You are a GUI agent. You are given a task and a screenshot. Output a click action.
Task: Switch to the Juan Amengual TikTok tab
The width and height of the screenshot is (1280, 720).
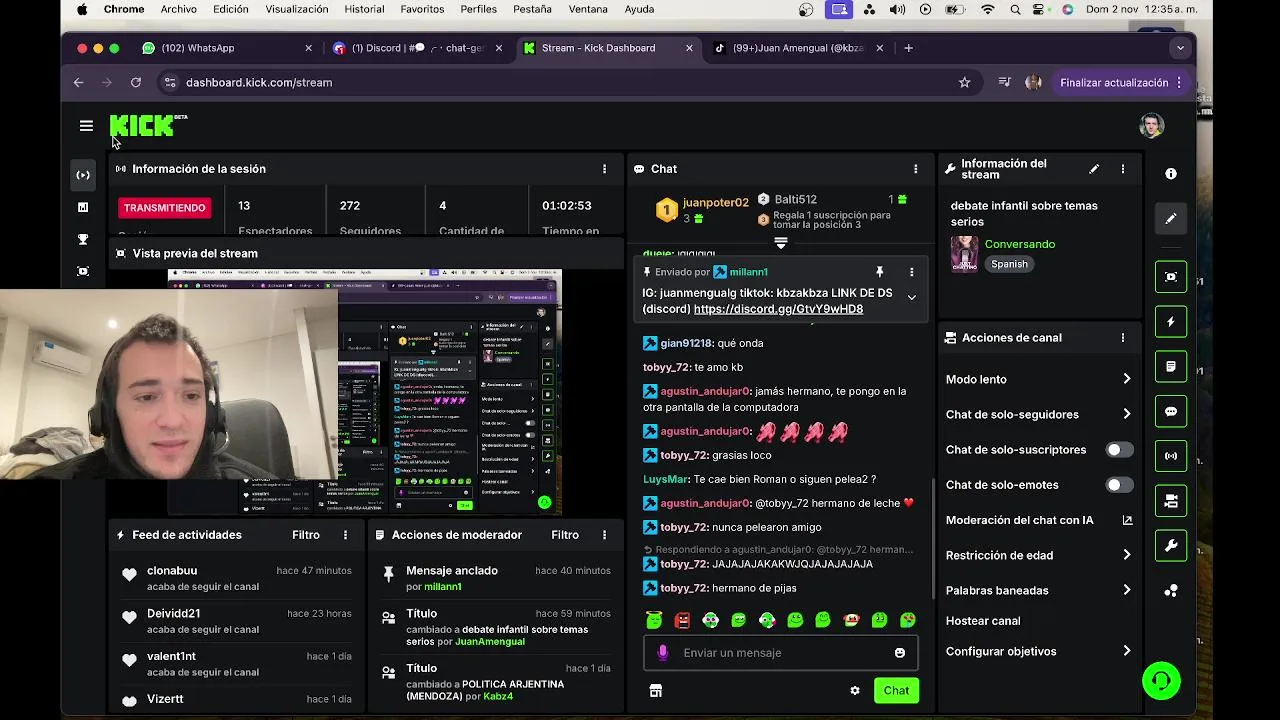(798, 48)
